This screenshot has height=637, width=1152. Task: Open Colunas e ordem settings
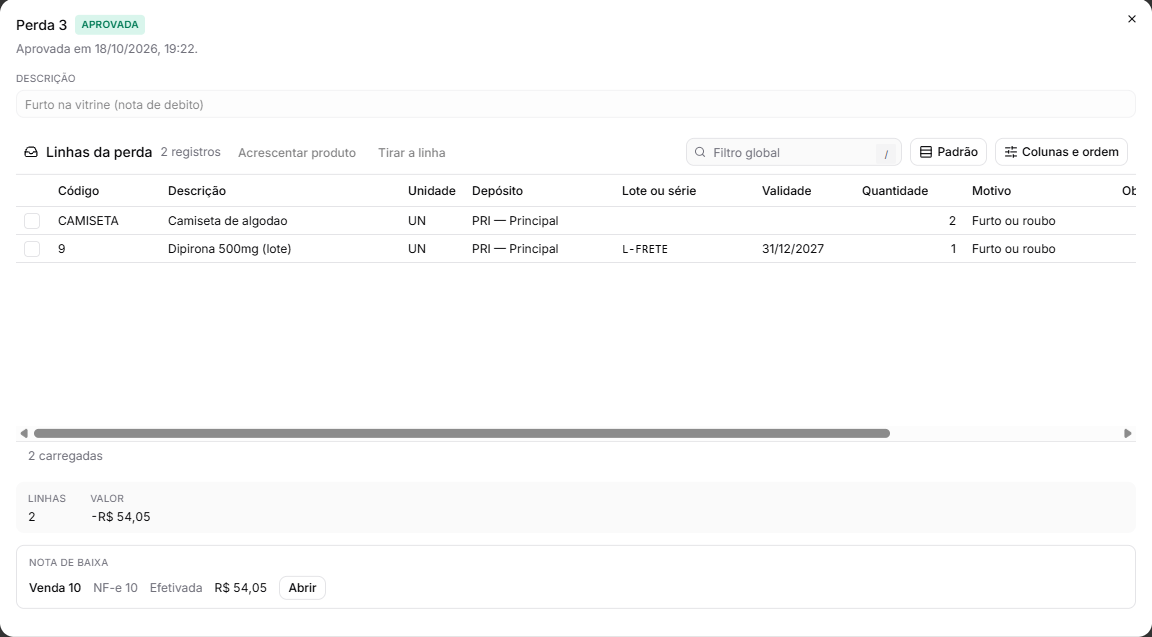pos(1062,152)
